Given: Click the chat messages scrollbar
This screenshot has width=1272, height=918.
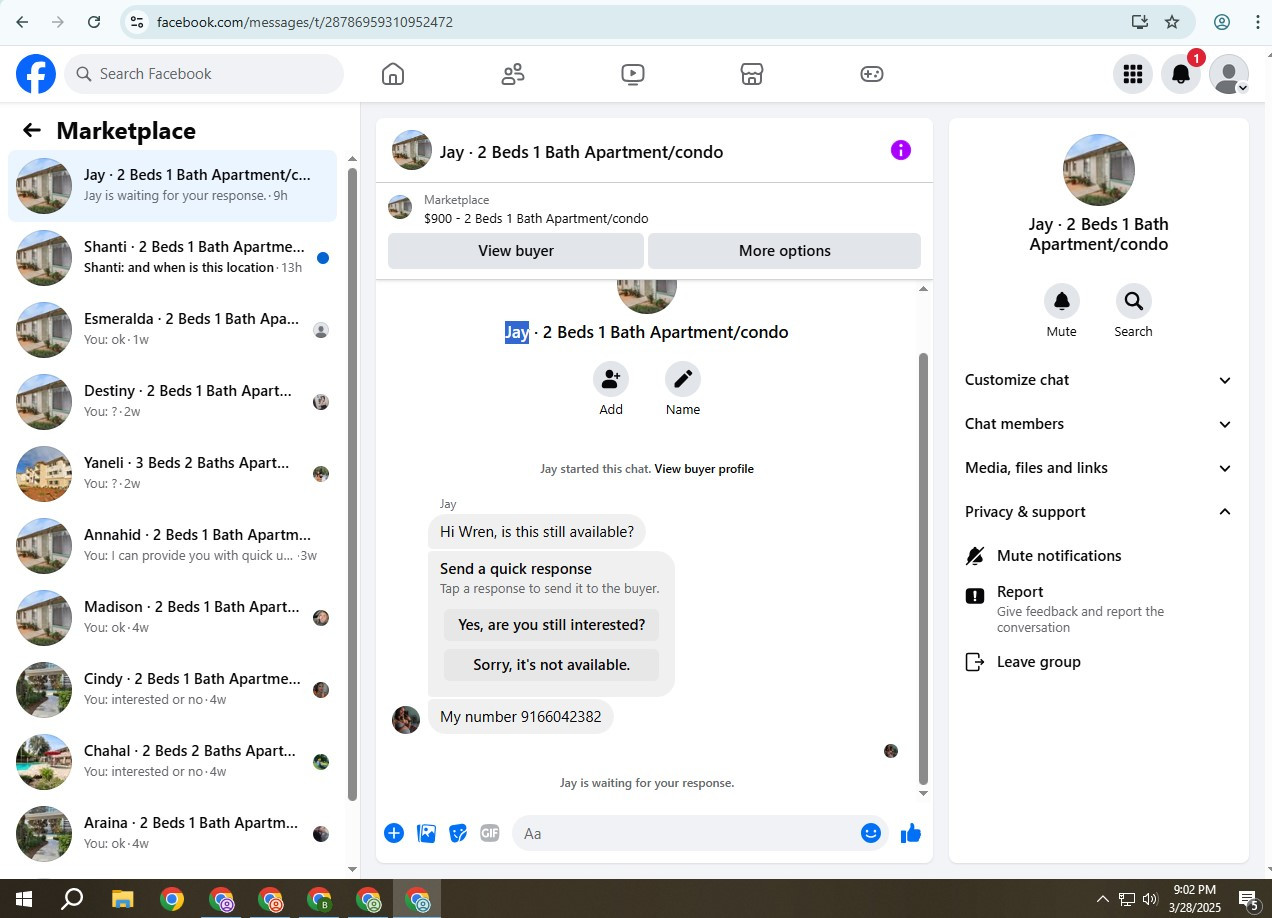Looking at the screenshot, I should click(x=923, y=568).
